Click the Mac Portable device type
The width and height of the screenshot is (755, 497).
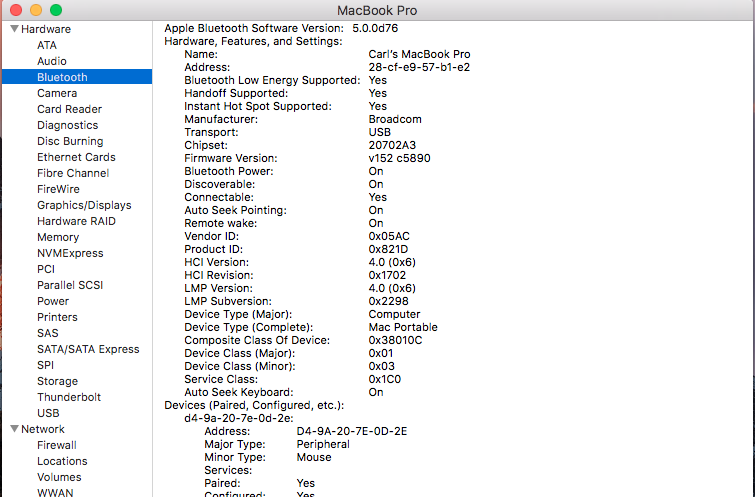pyautogui.click(x=403, y=327)
